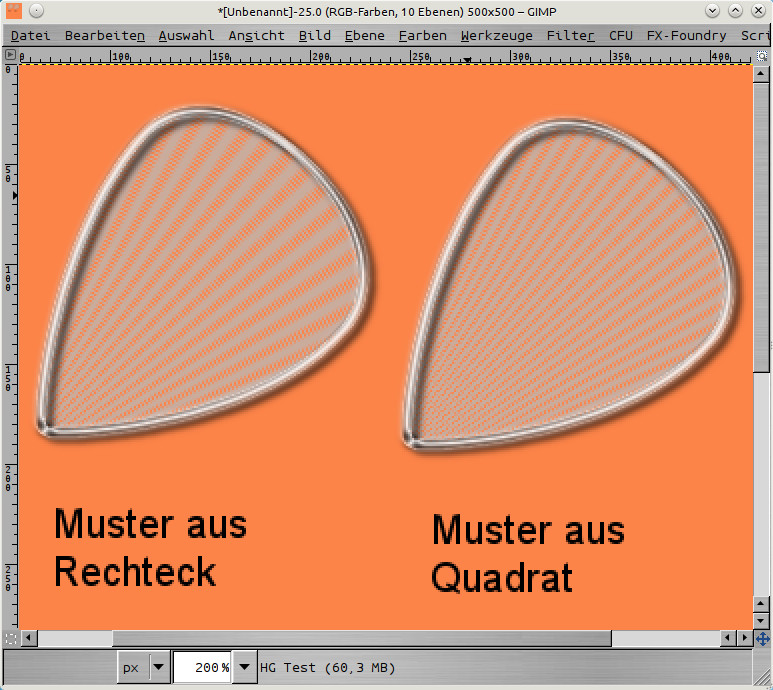
Task: Click the 'Muster aus Quadrat' text on canvas
Action: pos(527,553)
